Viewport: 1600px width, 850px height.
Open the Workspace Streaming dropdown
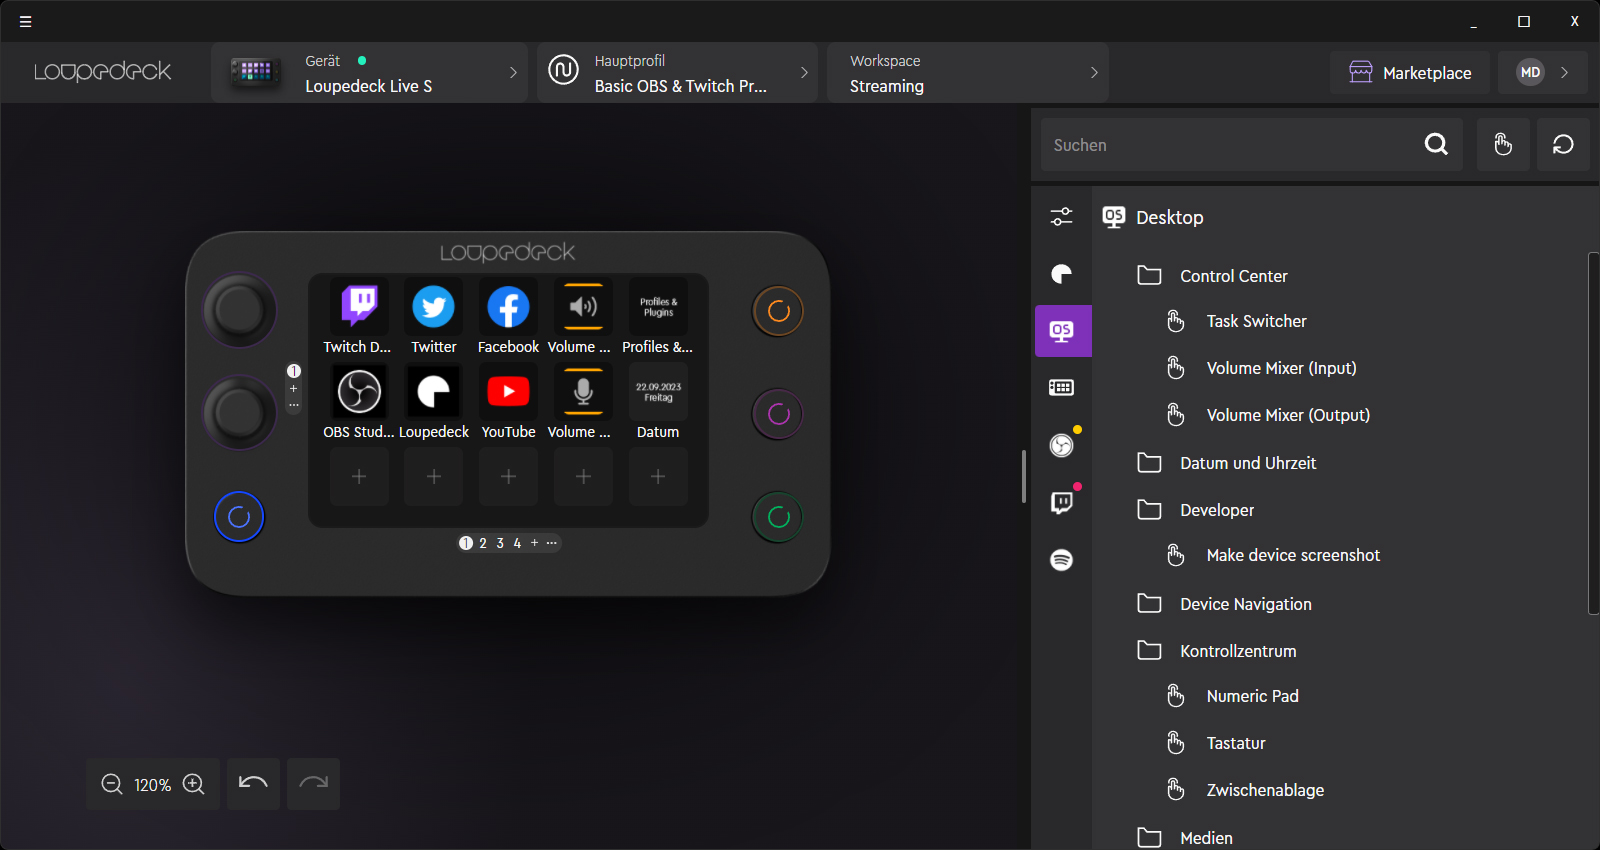[x=967, y=73]
